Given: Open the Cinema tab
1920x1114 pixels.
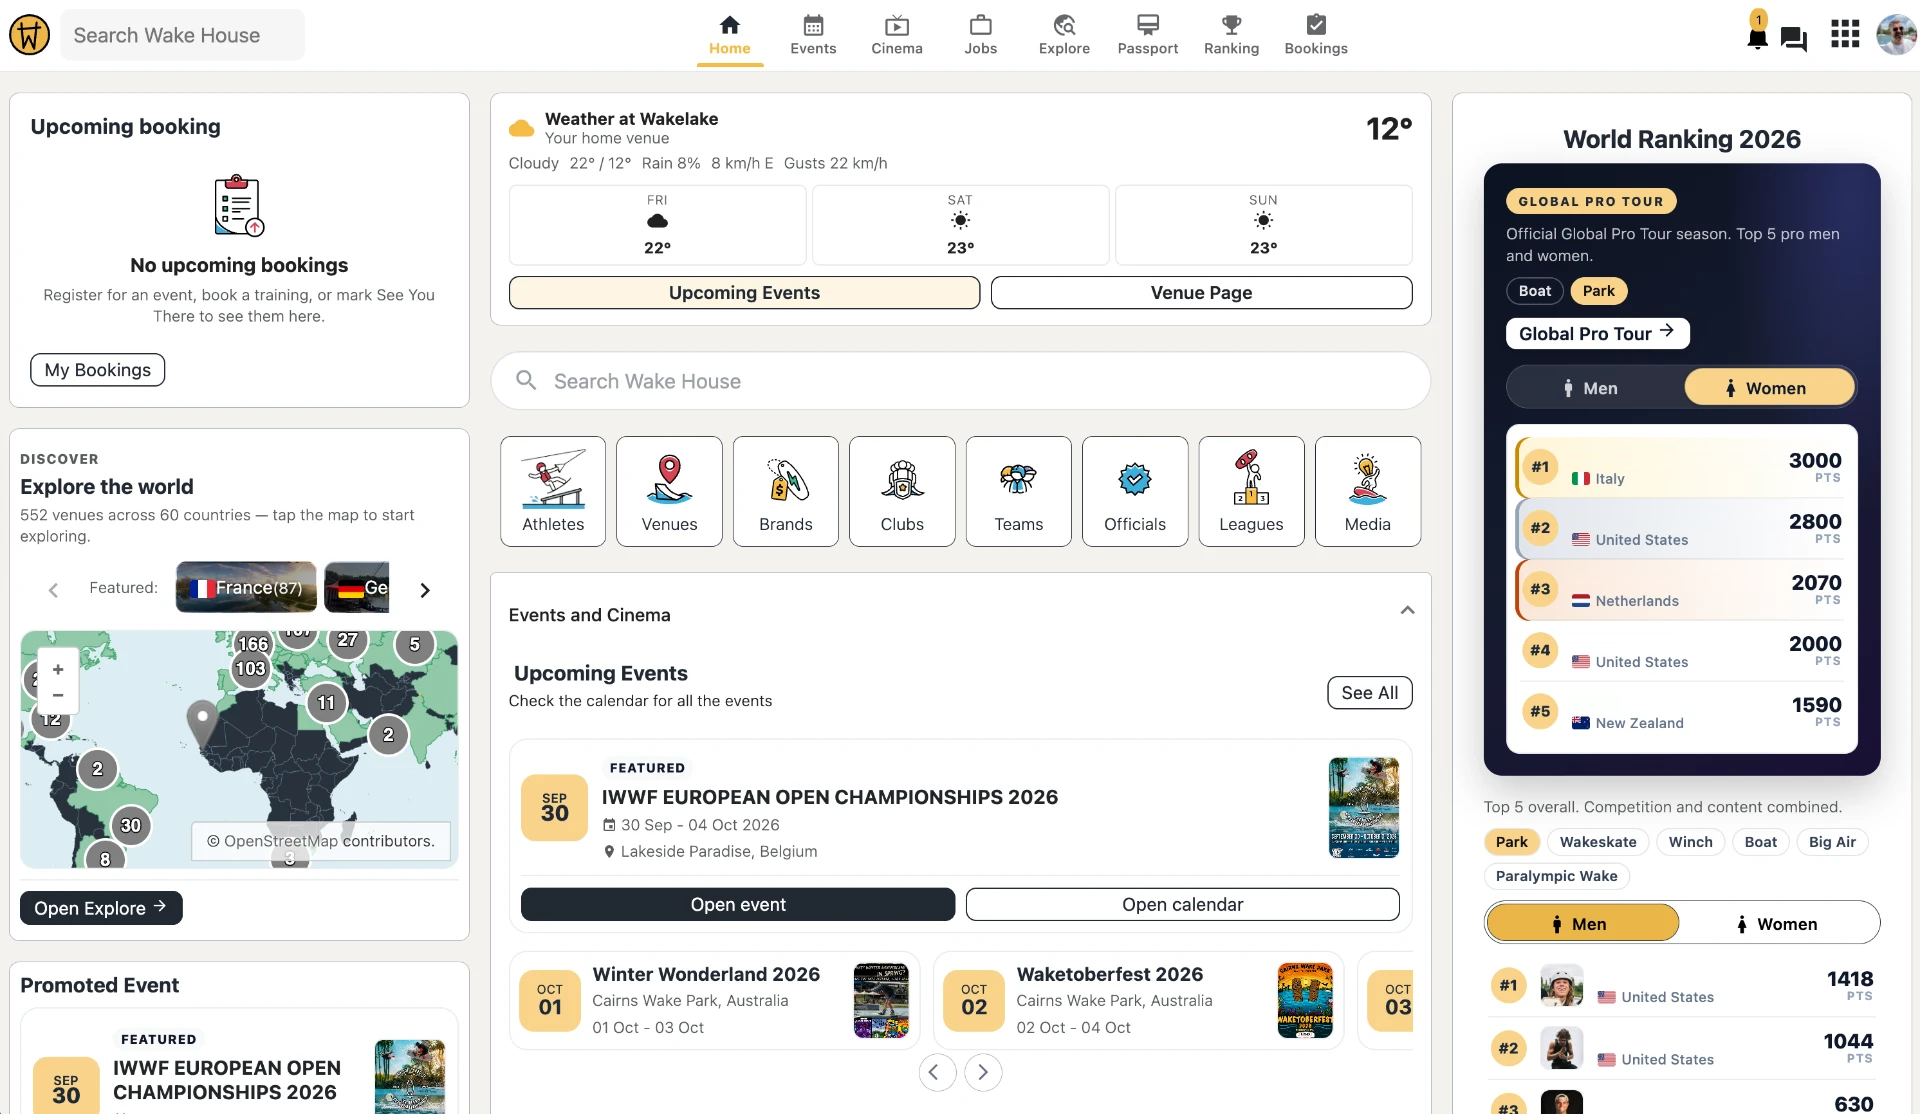Looking at the screenshot, I should [x=897, y=35].
